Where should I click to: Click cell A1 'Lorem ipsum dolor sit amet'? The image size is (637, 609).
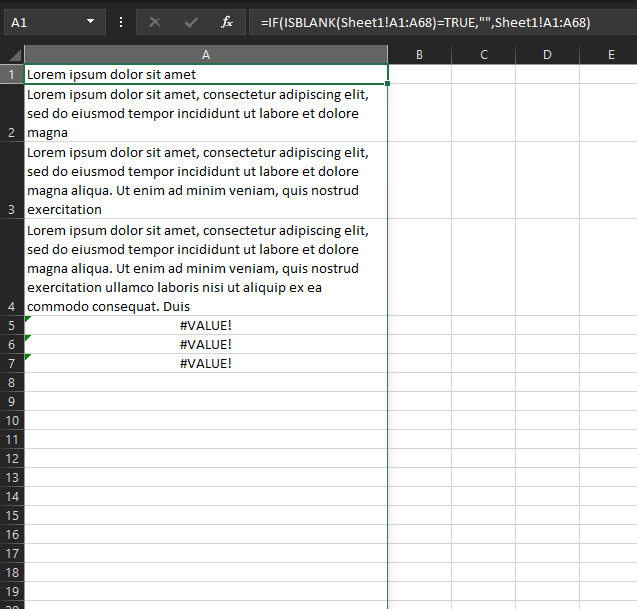coord(206,74)
